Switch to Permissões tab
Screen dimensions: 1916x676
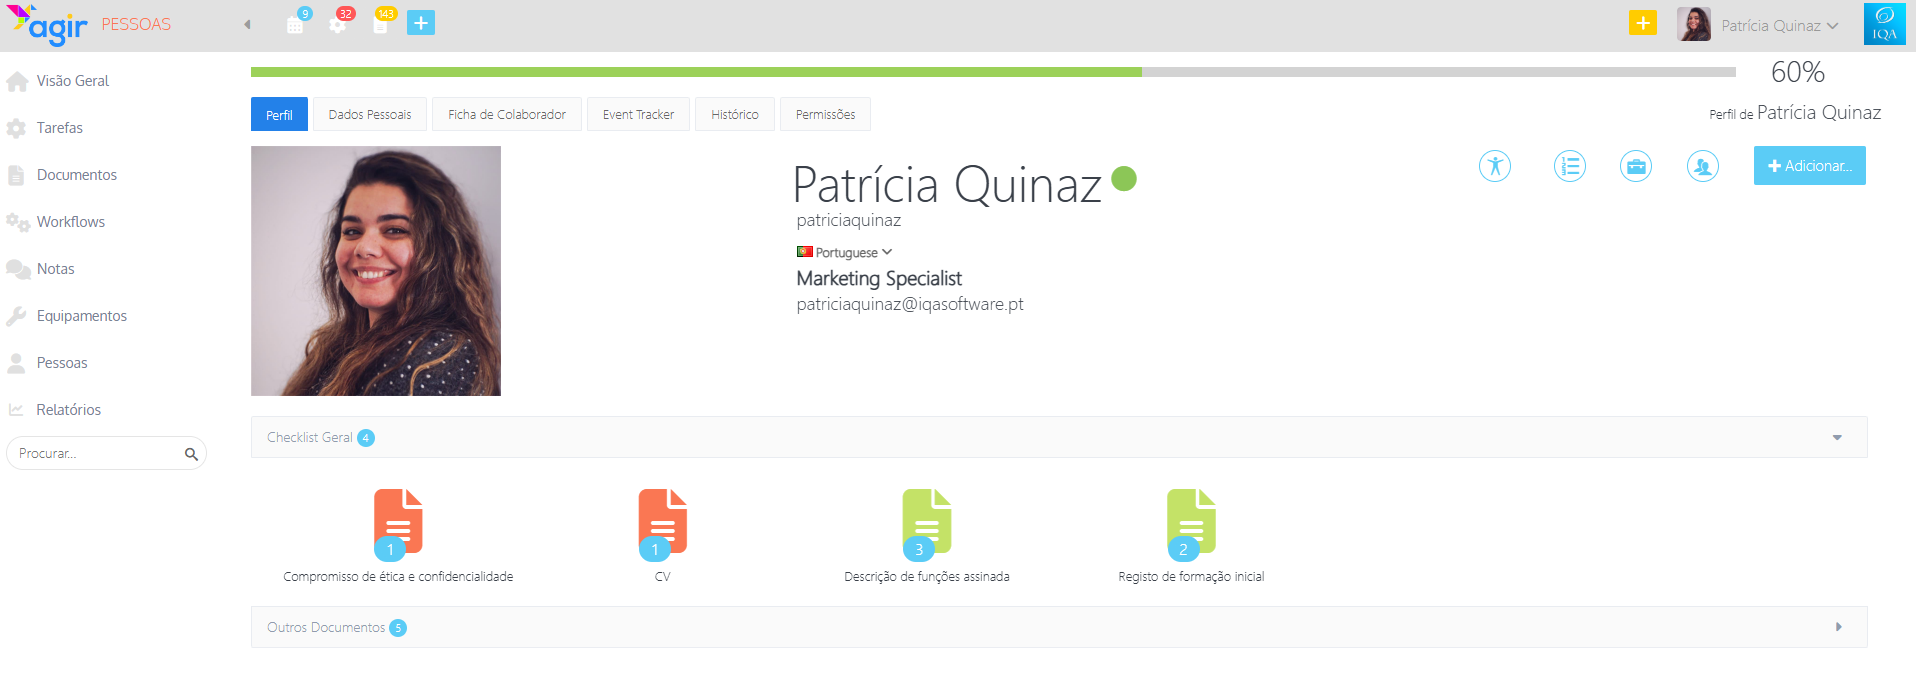point(825,115)
